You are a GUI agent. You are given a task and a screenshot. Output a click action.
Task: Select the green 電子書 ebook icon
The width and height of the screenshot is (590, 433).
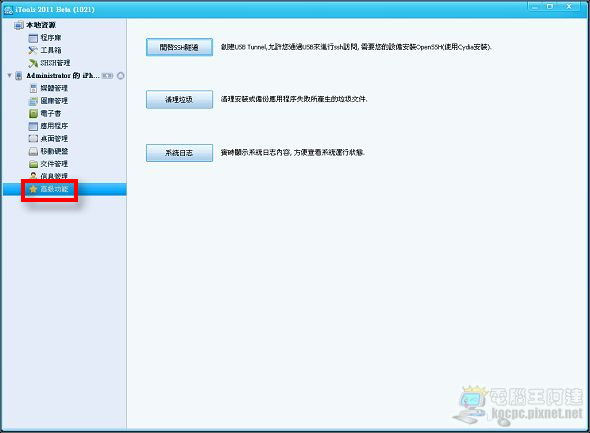pos(33,114)
